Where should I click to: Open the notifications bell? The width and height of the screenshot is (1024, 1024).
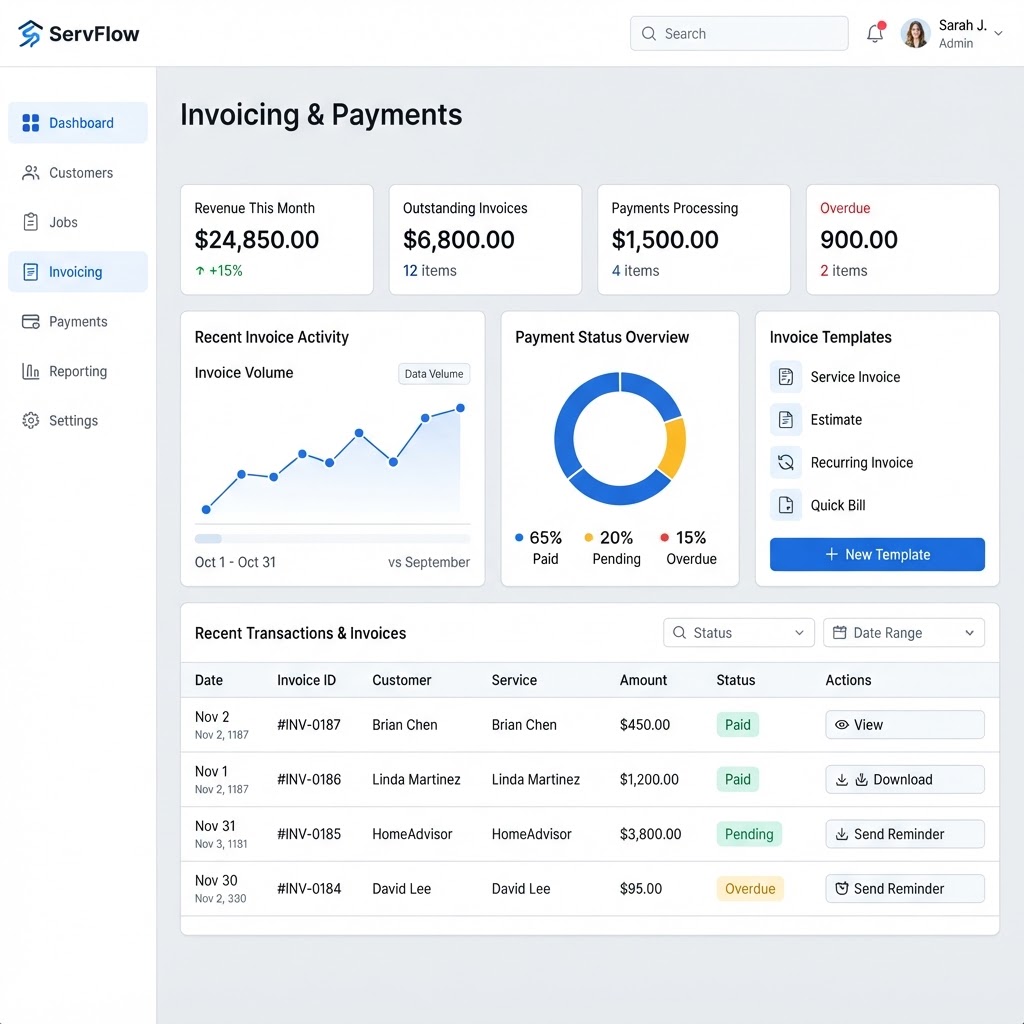tap(875, 33)
